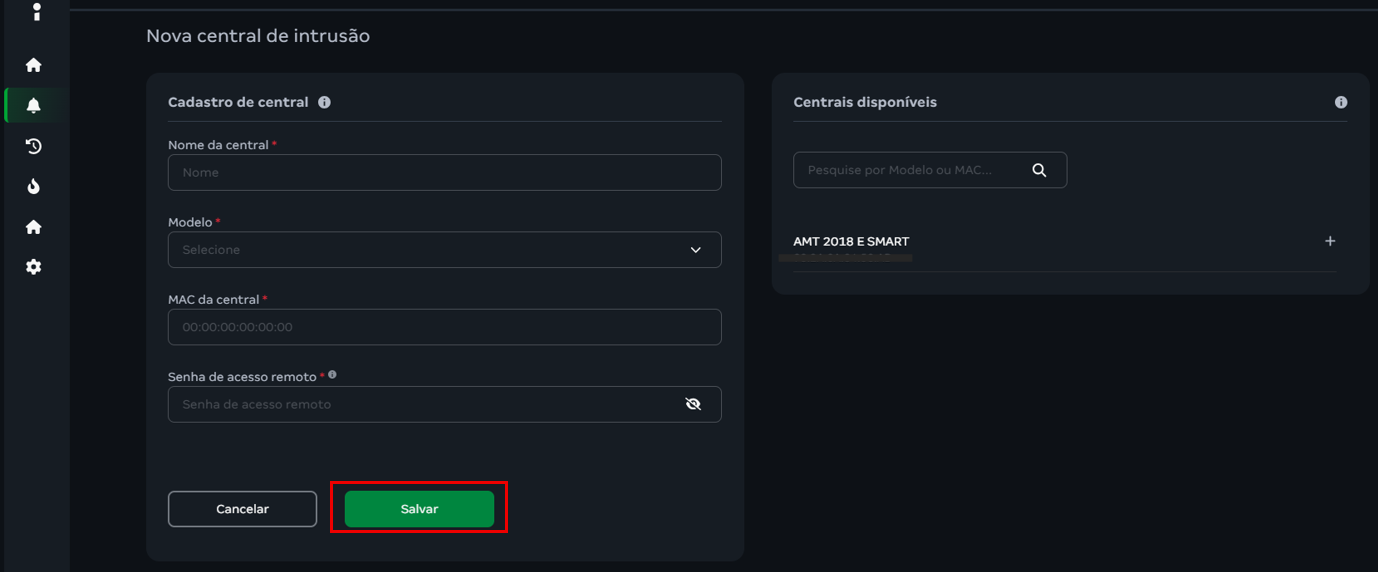Viewport: 1378px width, 572px height.
Task: Click info icon beside Cadastro de central
Action: [x=324, y=102]
